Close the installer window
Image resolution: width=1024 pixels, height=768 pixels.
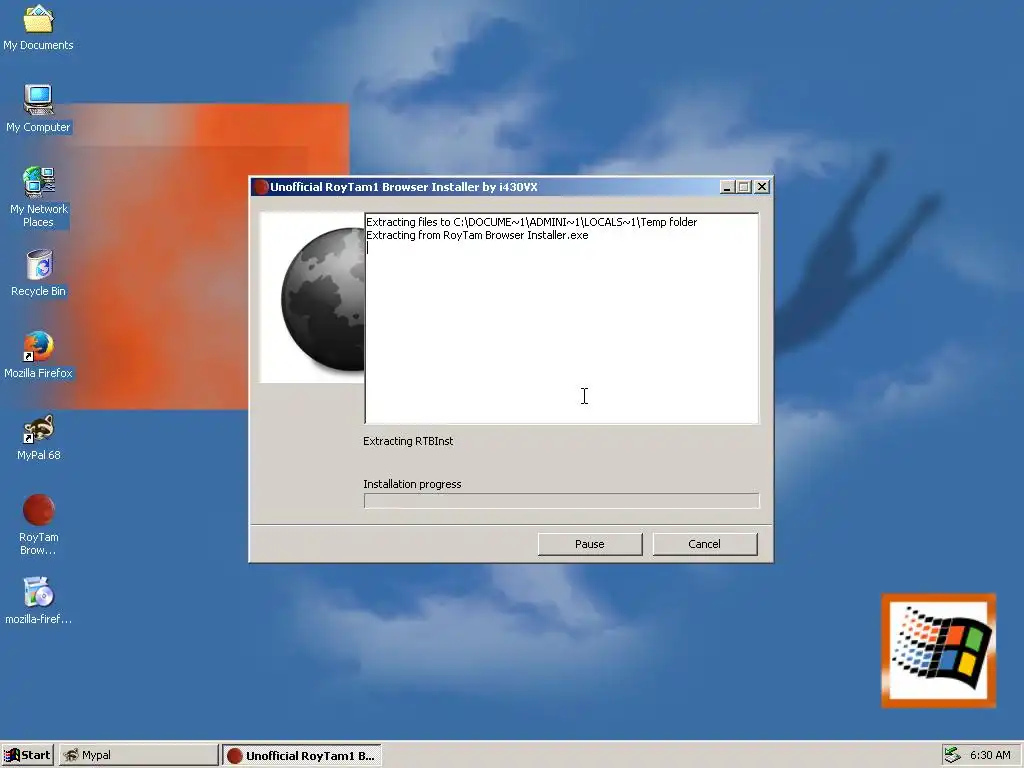[x=761, y=187]
